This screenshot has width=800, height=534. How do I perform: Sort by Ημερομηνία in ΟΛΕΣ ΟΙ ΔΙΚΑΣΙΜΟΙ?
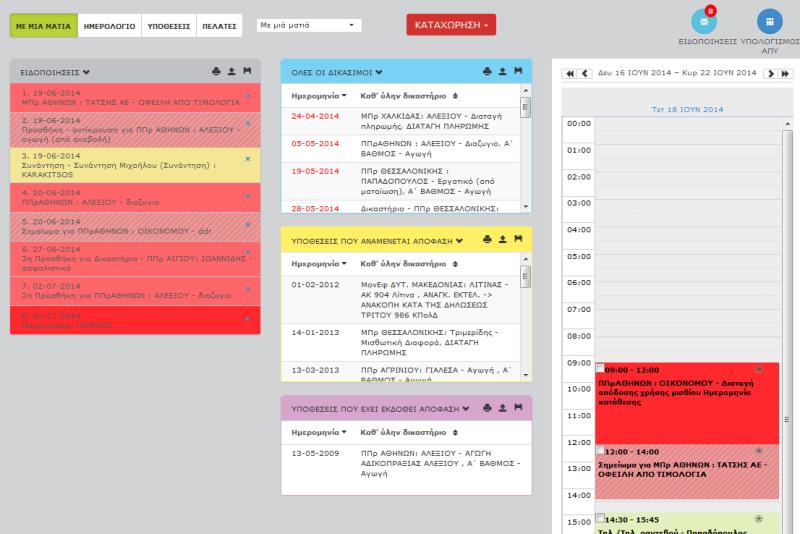tap(319, 96)
